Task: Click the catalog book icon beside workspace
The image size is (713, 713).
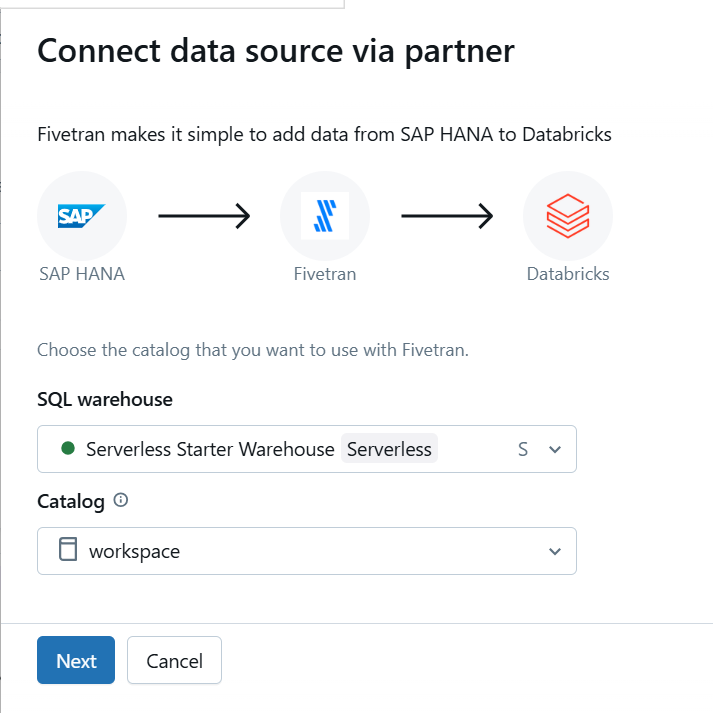Action: coord(68,549)
